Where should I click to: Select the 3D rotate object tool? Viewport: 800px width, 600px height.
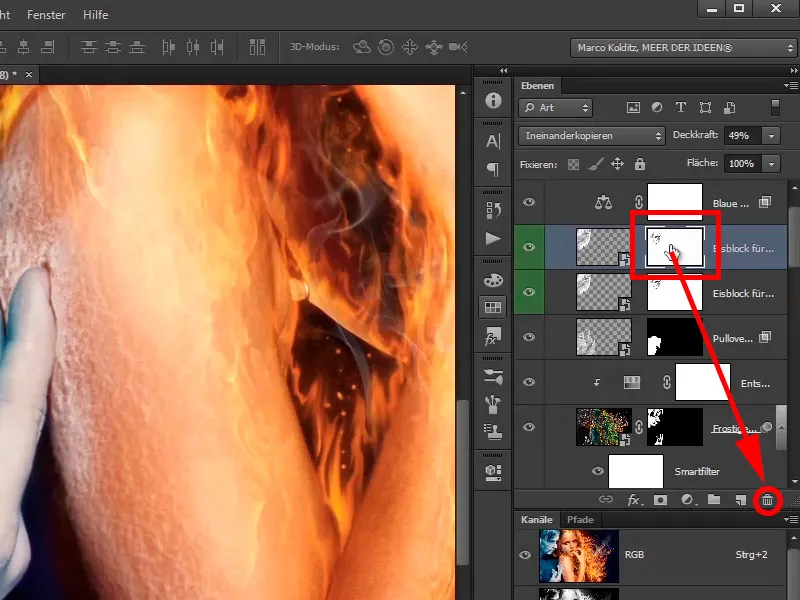coord(362,47)
